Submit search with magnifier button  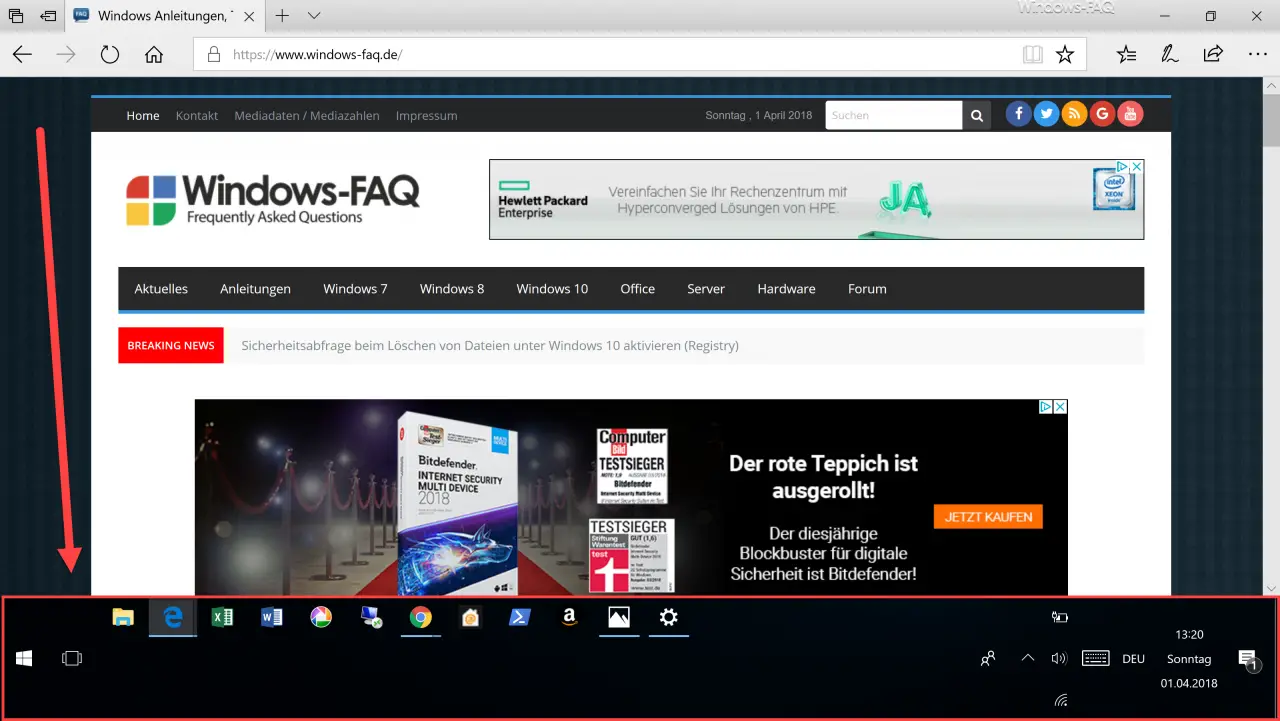click(977, 115)
